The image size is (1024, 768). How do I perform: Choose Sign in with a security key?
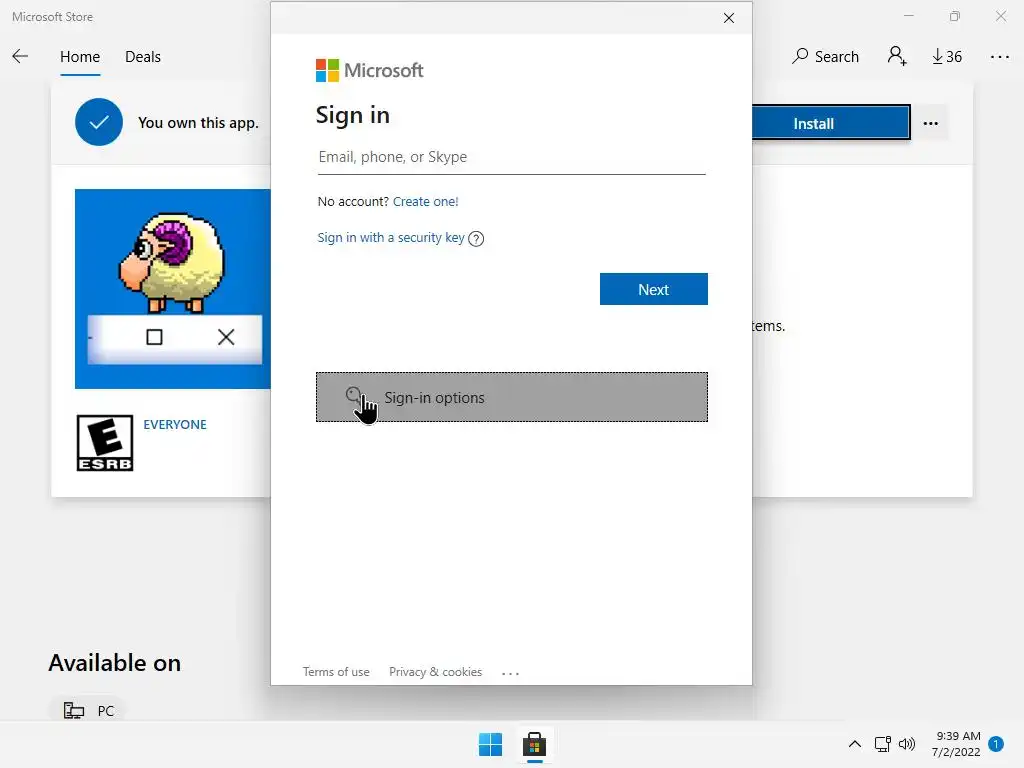tap(391, 238)
